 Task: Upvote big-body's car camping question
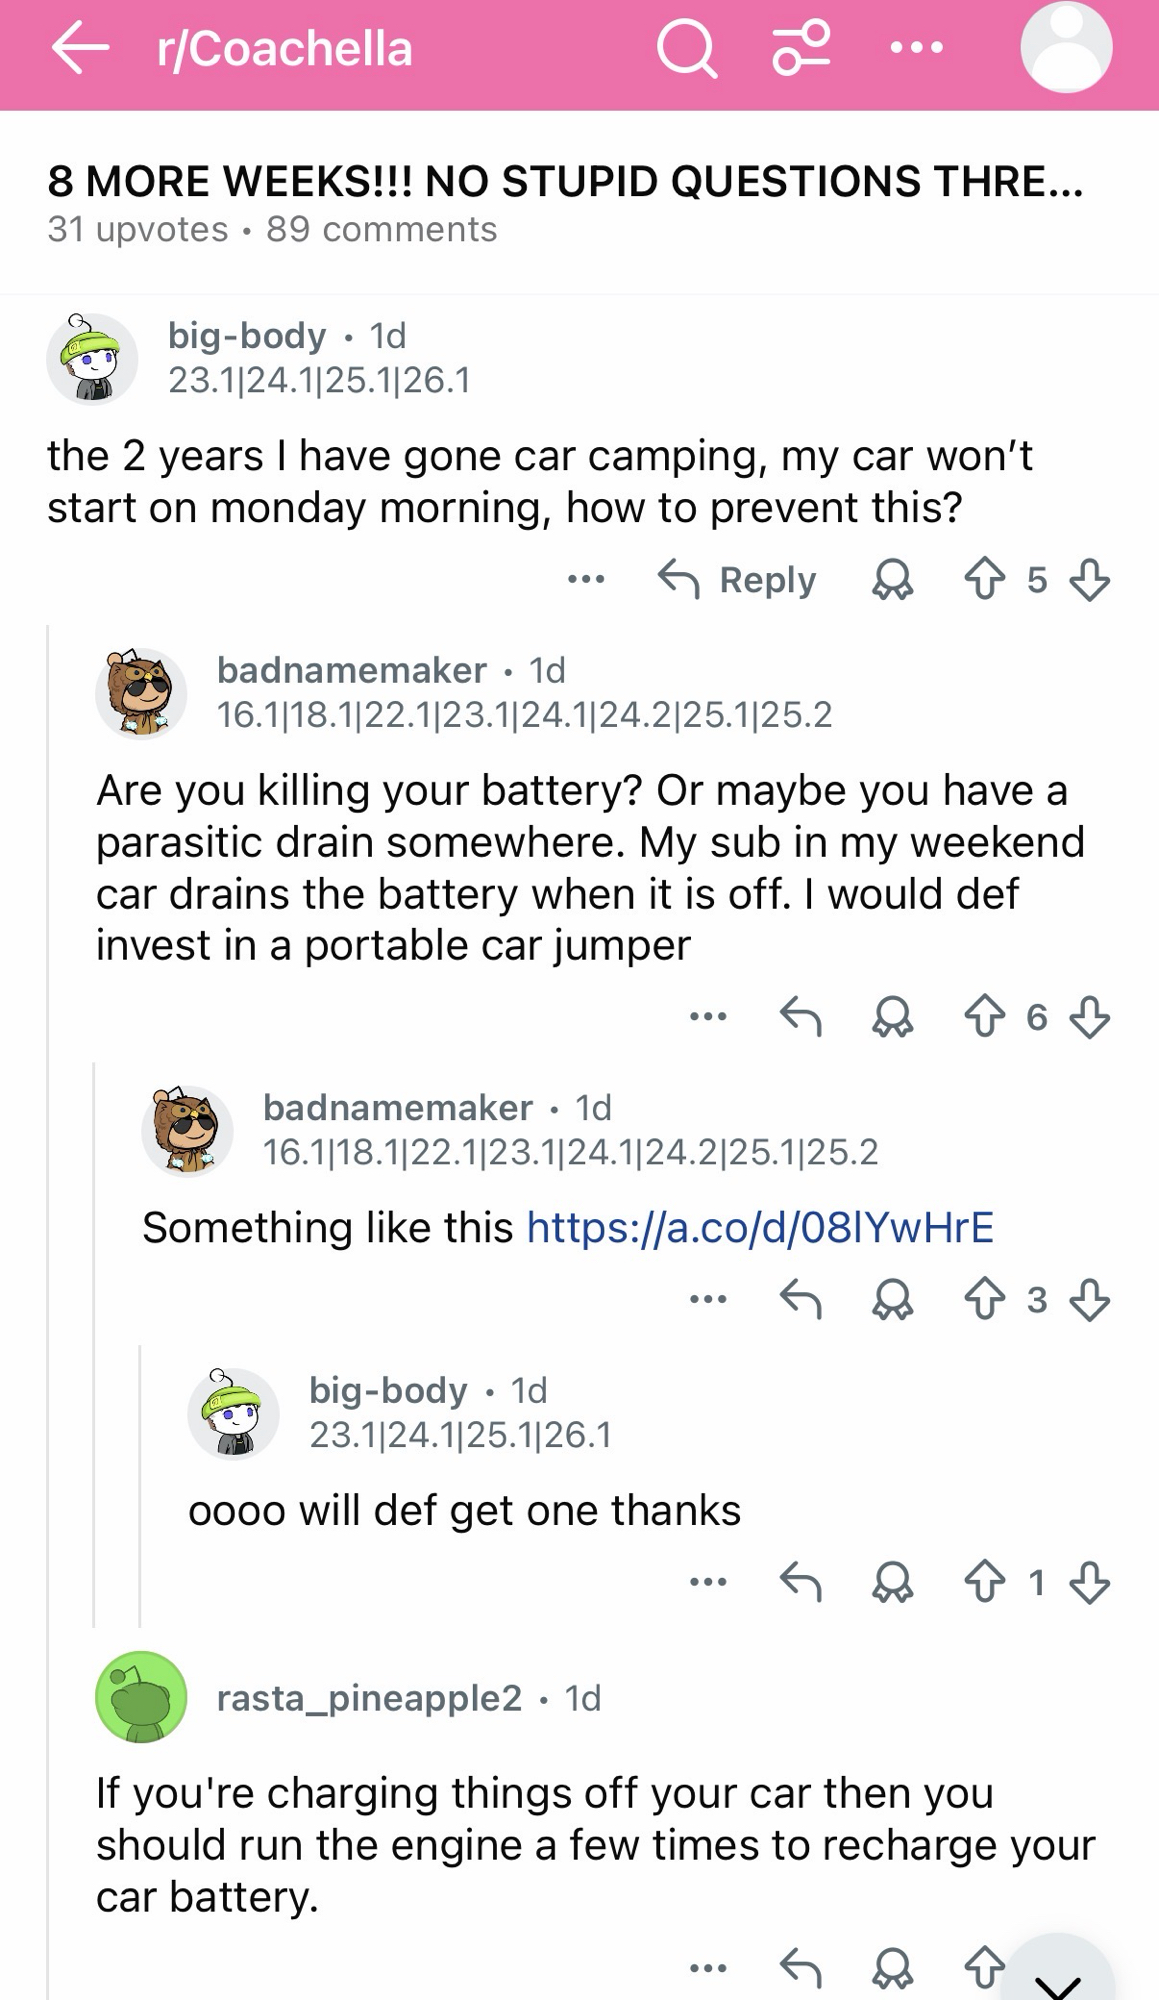tap(985, 580)
